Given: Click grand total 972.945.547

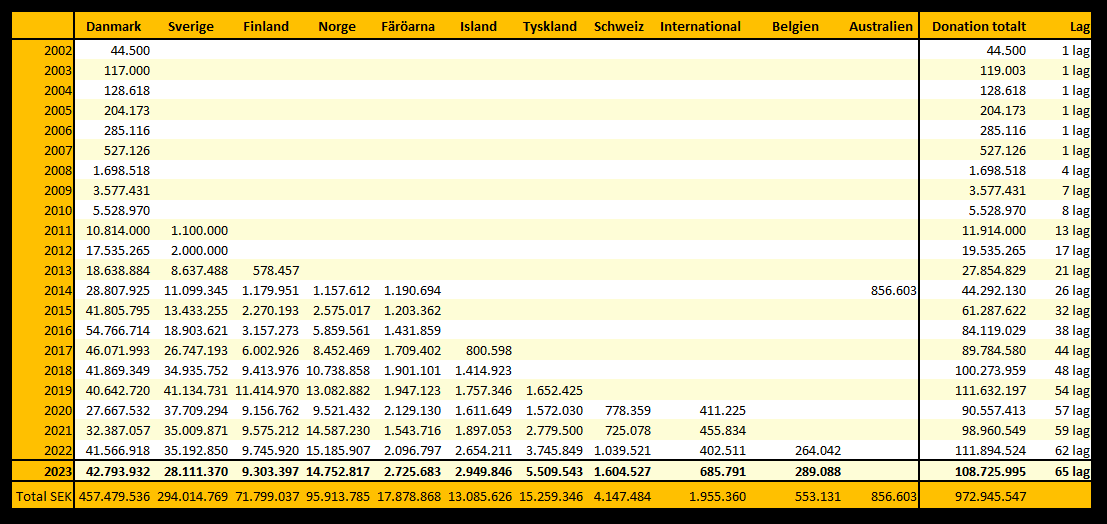Looking at the screenshot, I should (x=991, y=496).
